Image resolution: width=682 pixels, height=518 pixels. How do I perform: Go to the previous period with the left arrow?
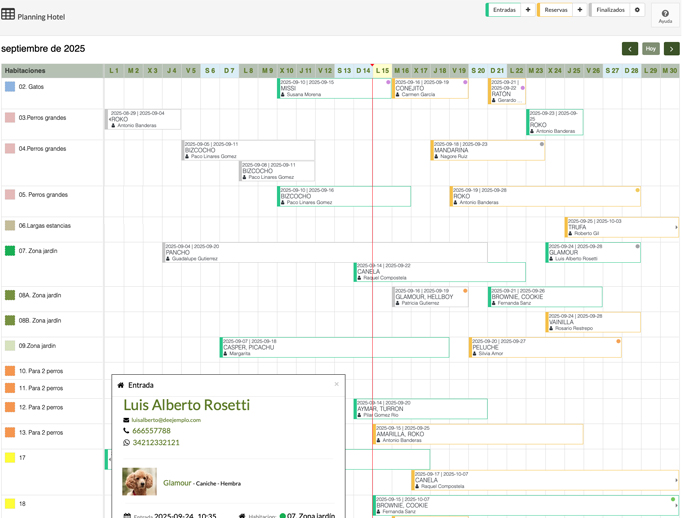(x=629, y=48)
